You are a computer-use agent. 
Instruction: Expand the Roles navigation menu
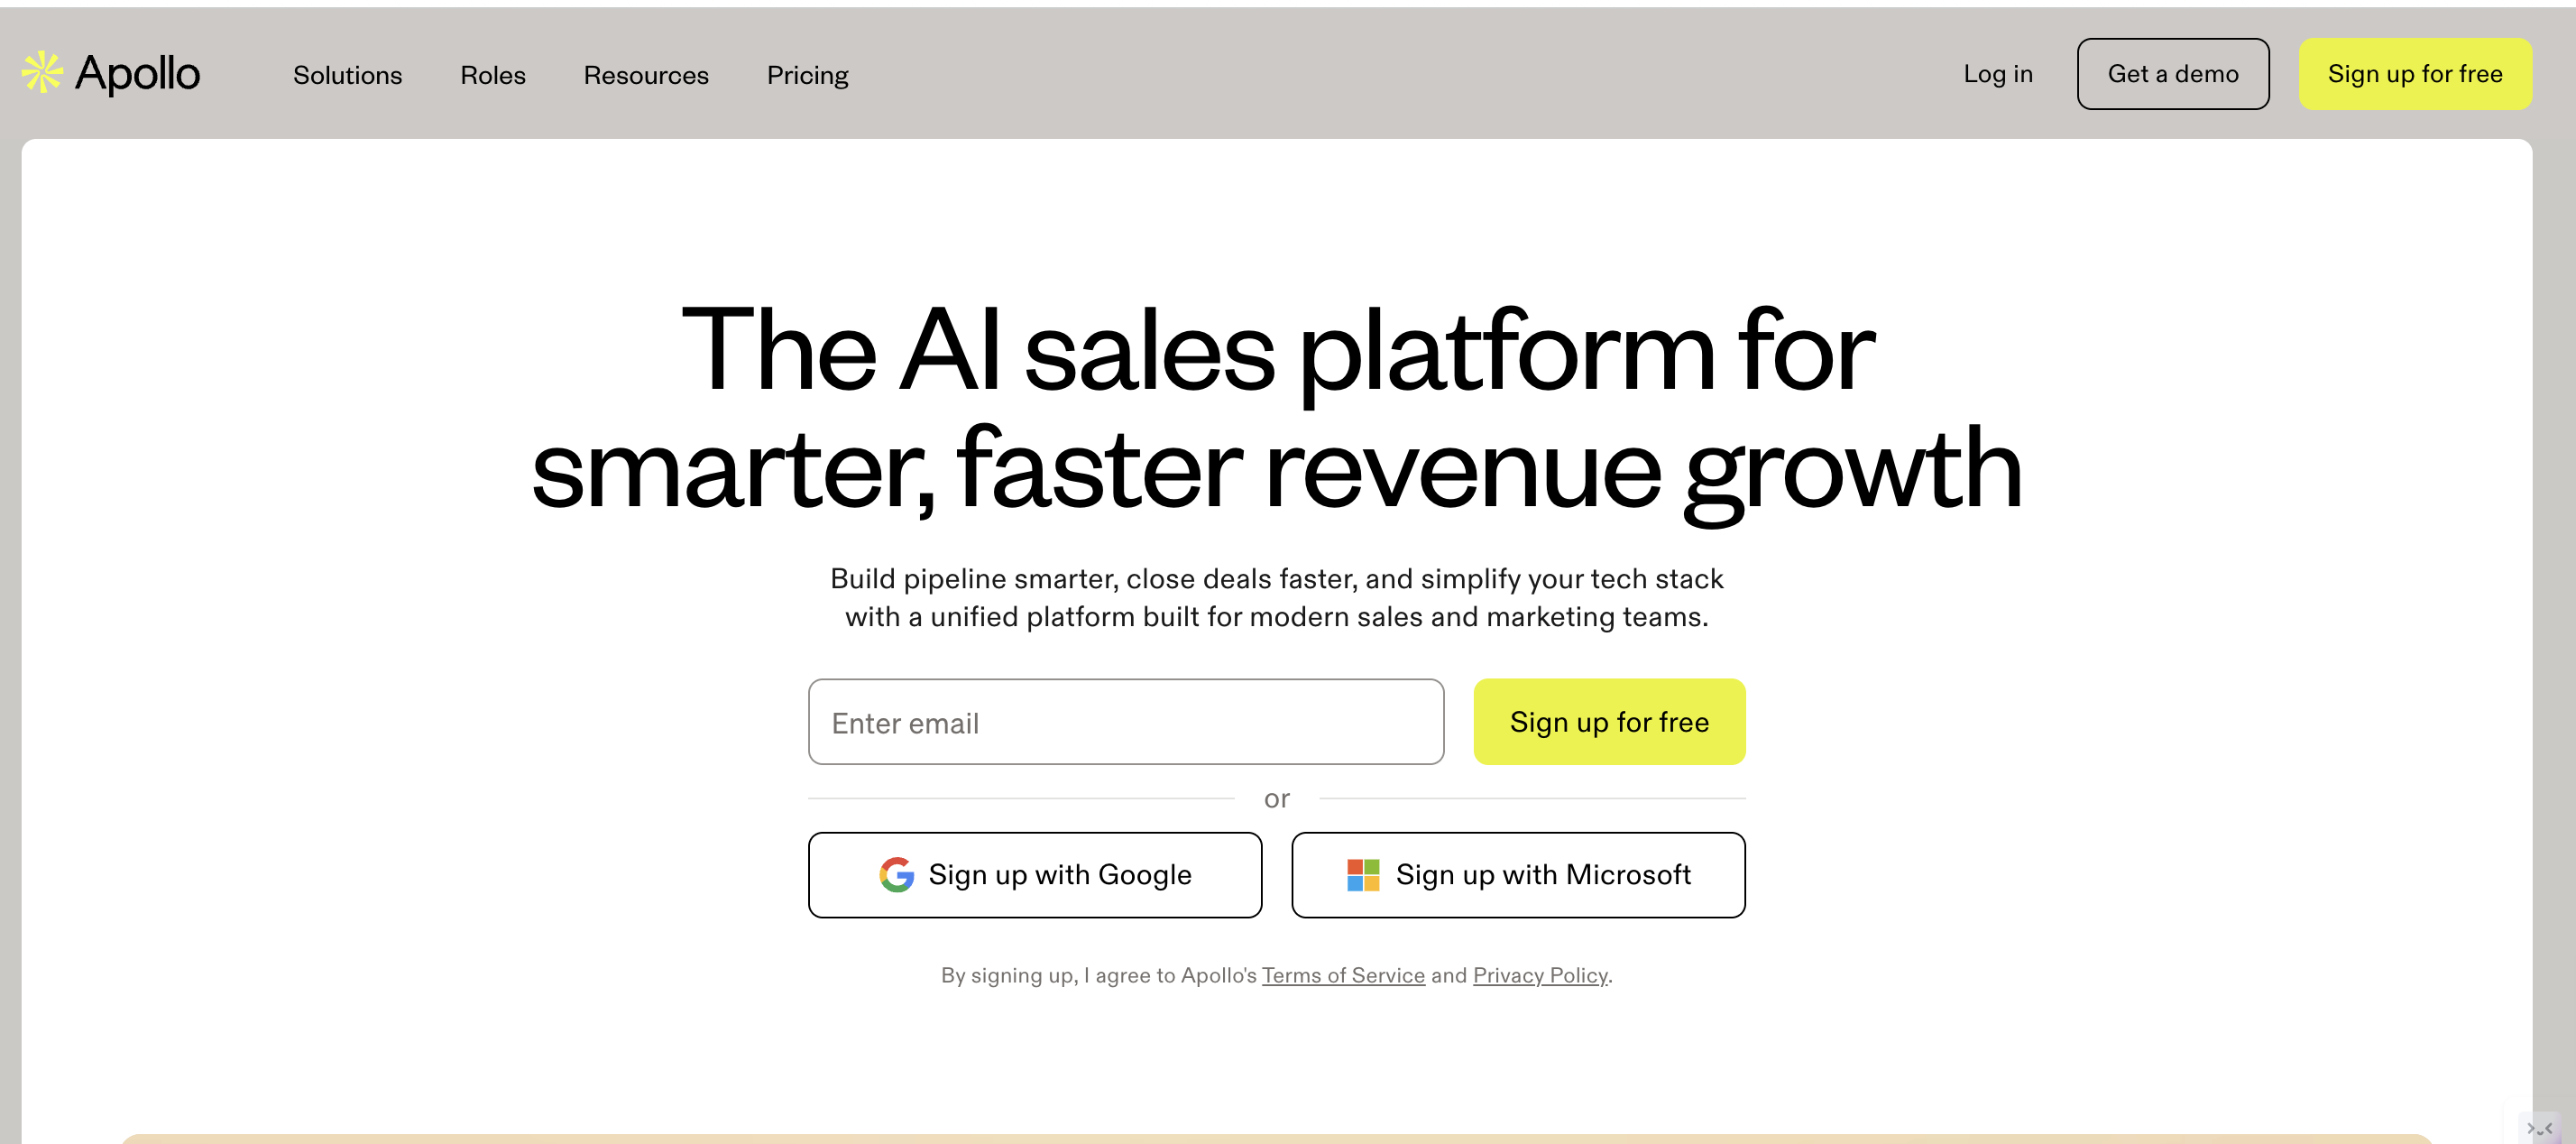492,75
